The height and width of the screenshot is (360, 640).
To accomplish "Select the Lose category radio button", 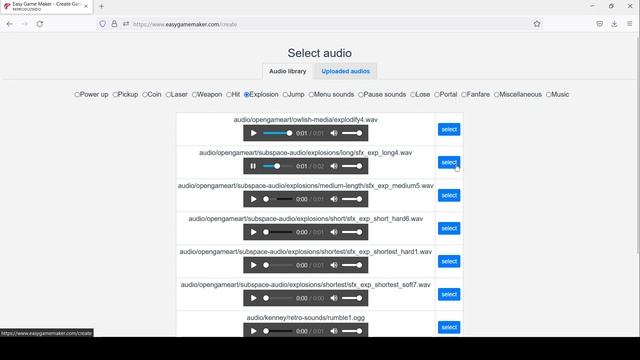I will (x=413, y=95).
